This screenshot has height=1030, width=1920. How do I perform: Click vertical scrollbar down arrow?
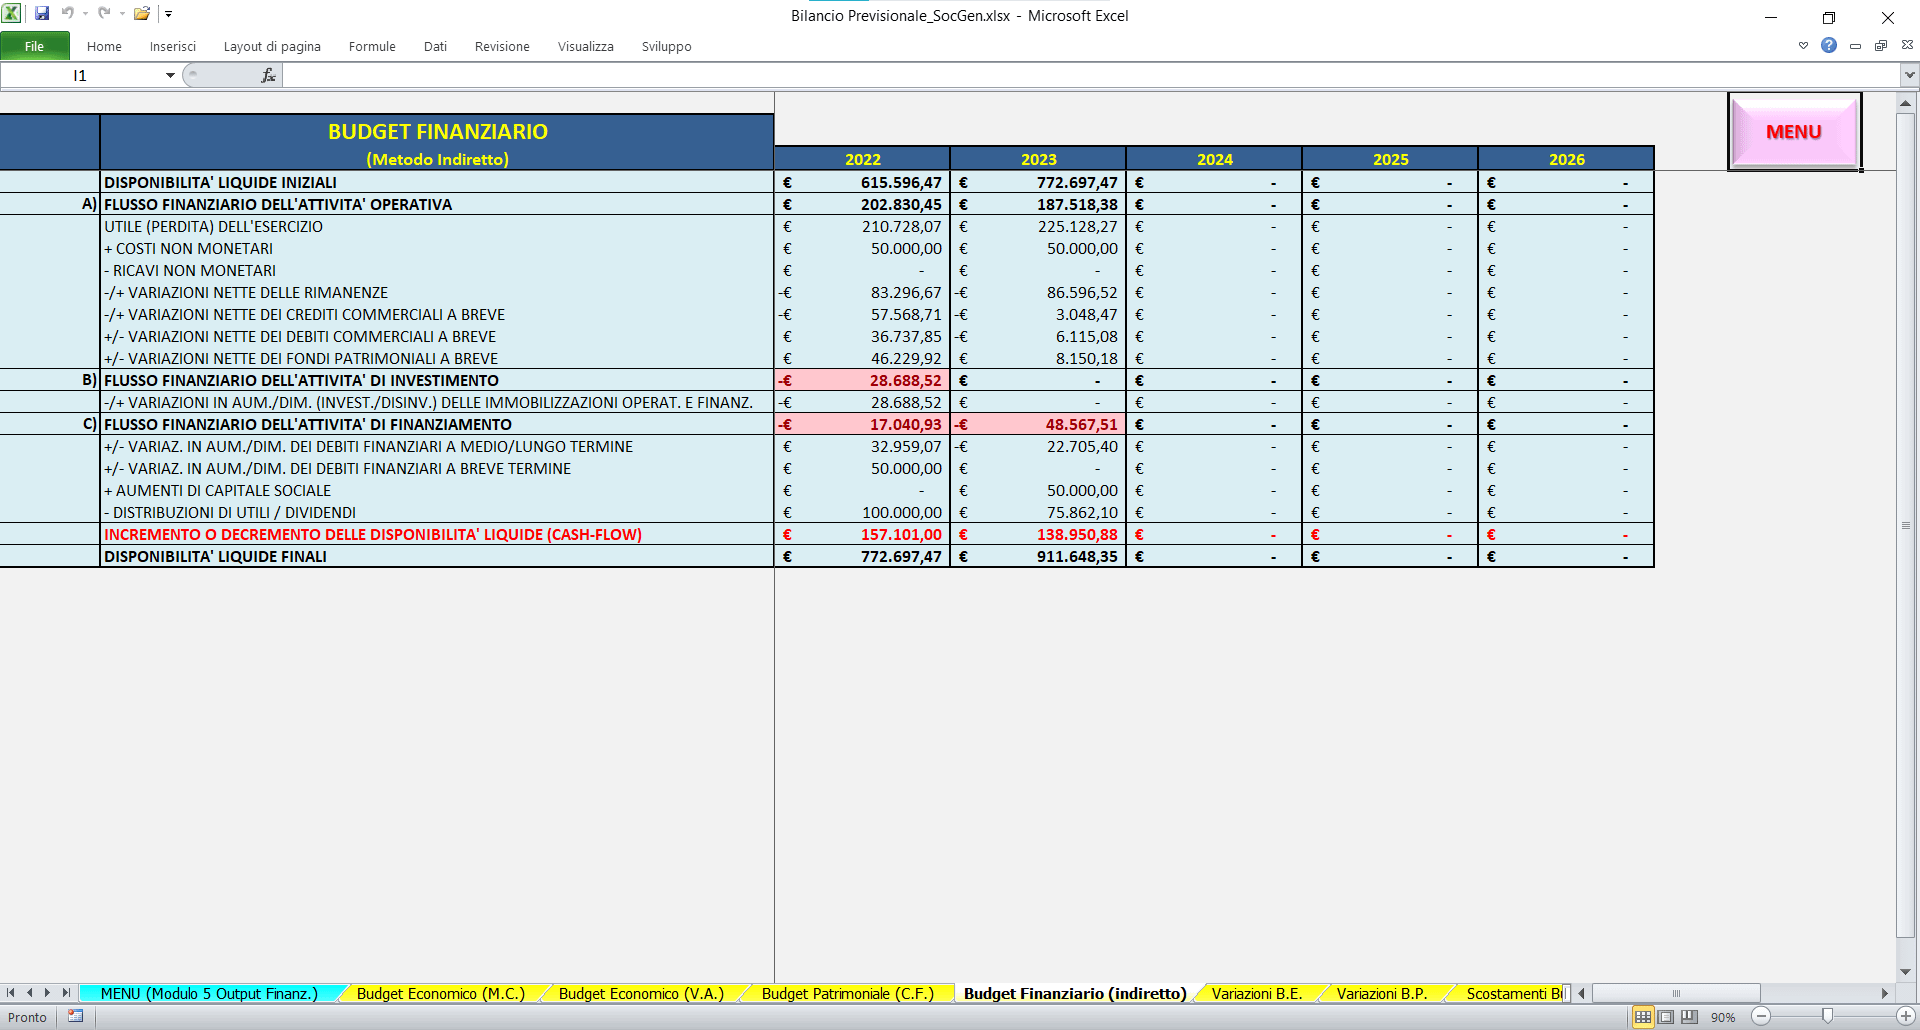click(x=1905, y=971)
